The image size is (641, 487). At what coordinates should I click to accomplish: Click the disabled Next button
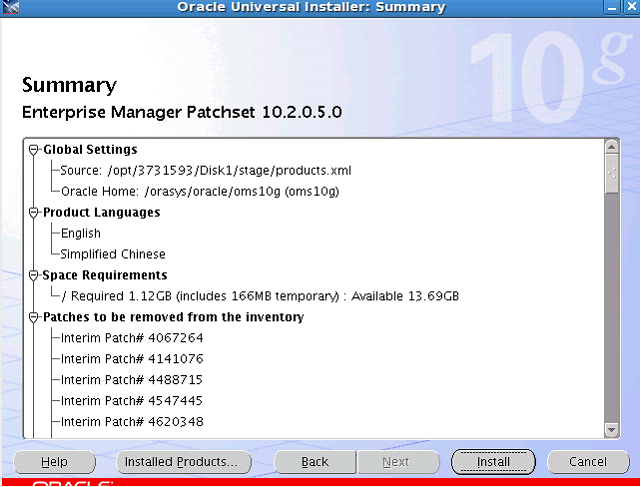[x=398, y=462]
